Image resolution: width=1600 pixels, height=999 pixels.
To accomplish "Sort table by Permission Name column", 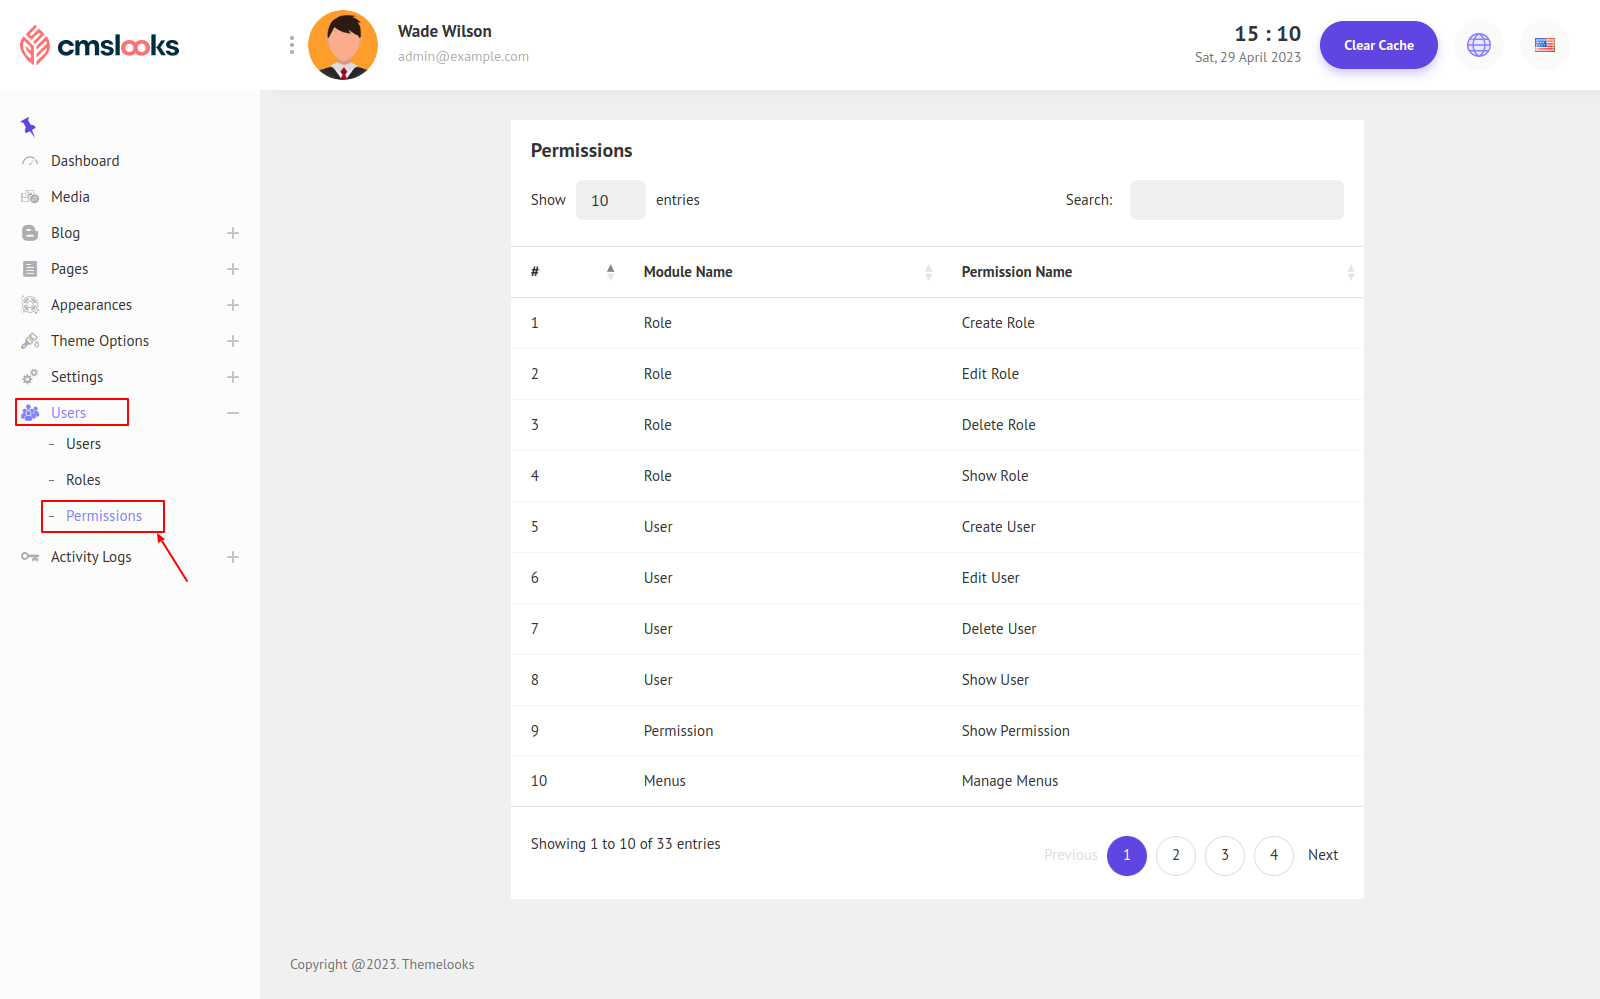I will coord(1016,272).
